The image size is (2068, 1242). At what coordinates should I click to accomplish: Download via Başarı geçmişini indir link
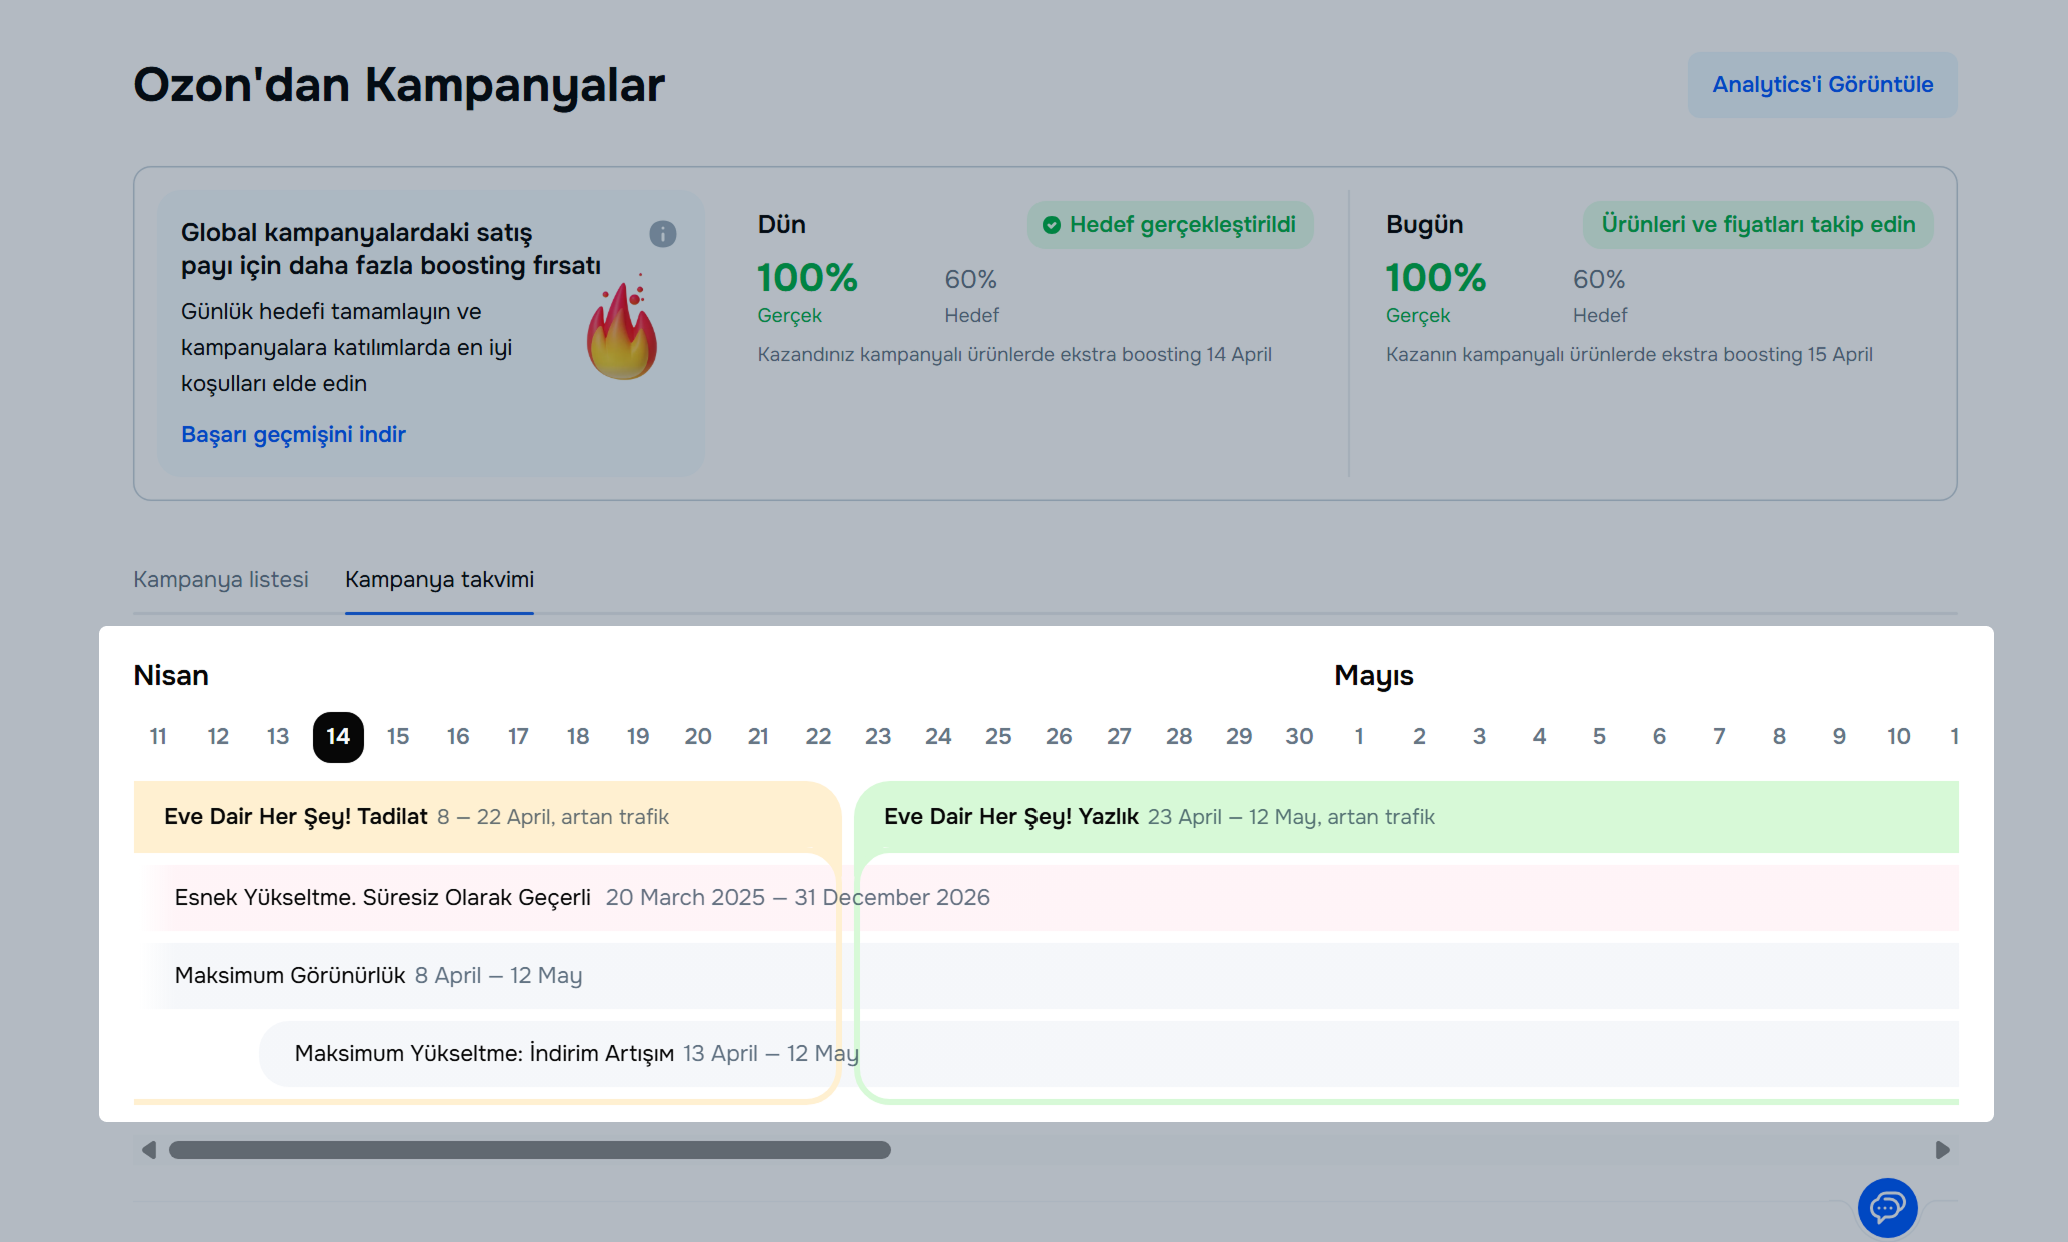(x=293, y=435)
